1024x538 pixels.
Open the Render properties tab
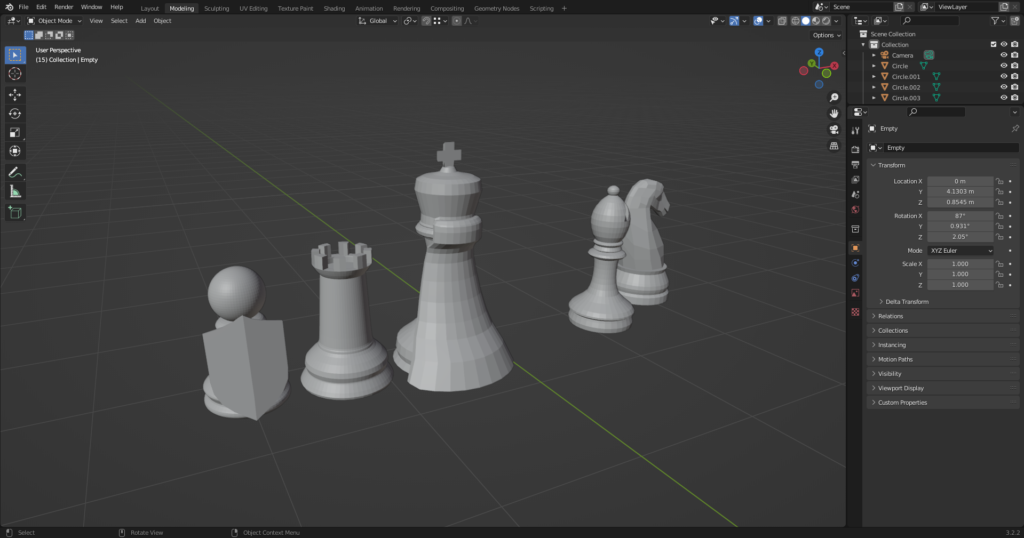pyautogui.click(x=856, y=150)
